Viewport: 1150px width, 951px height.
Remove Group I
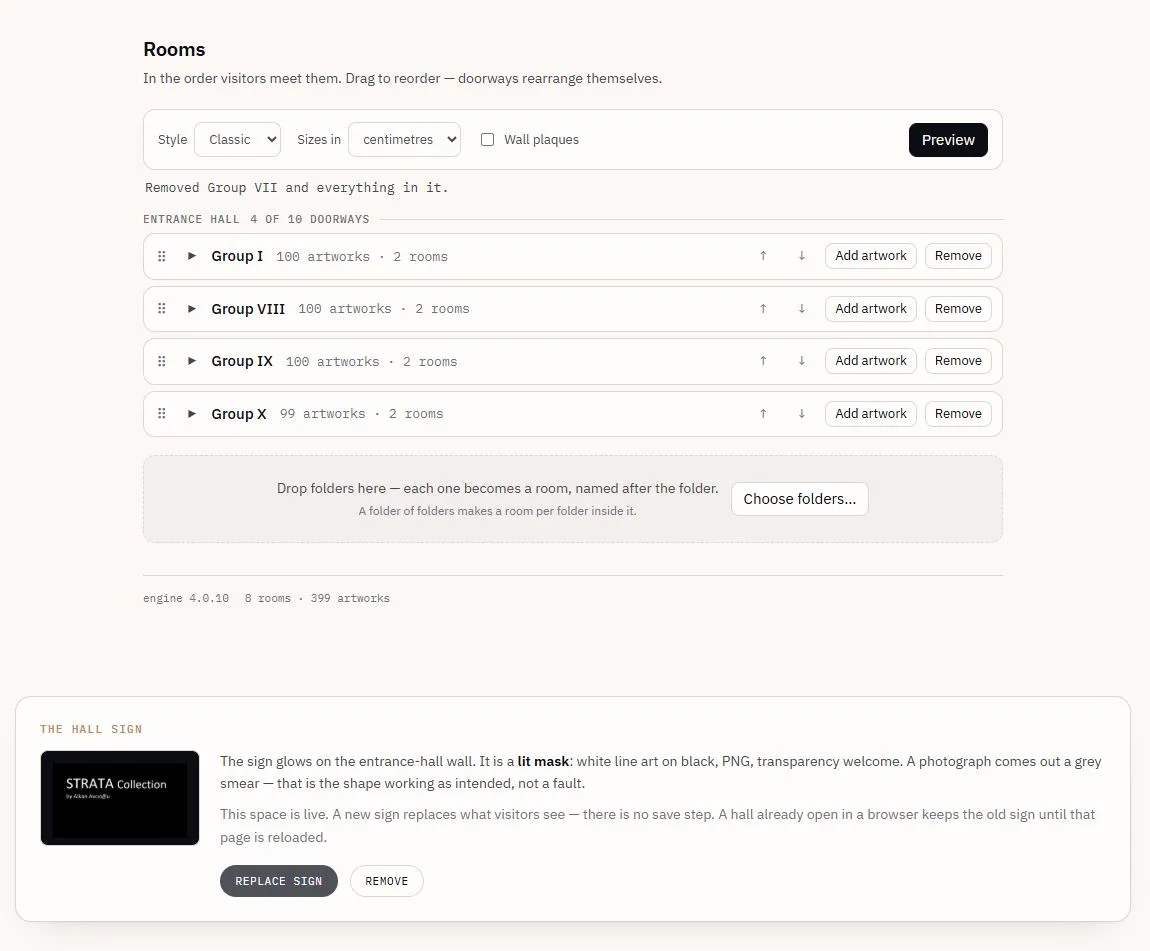pos(958,256)
